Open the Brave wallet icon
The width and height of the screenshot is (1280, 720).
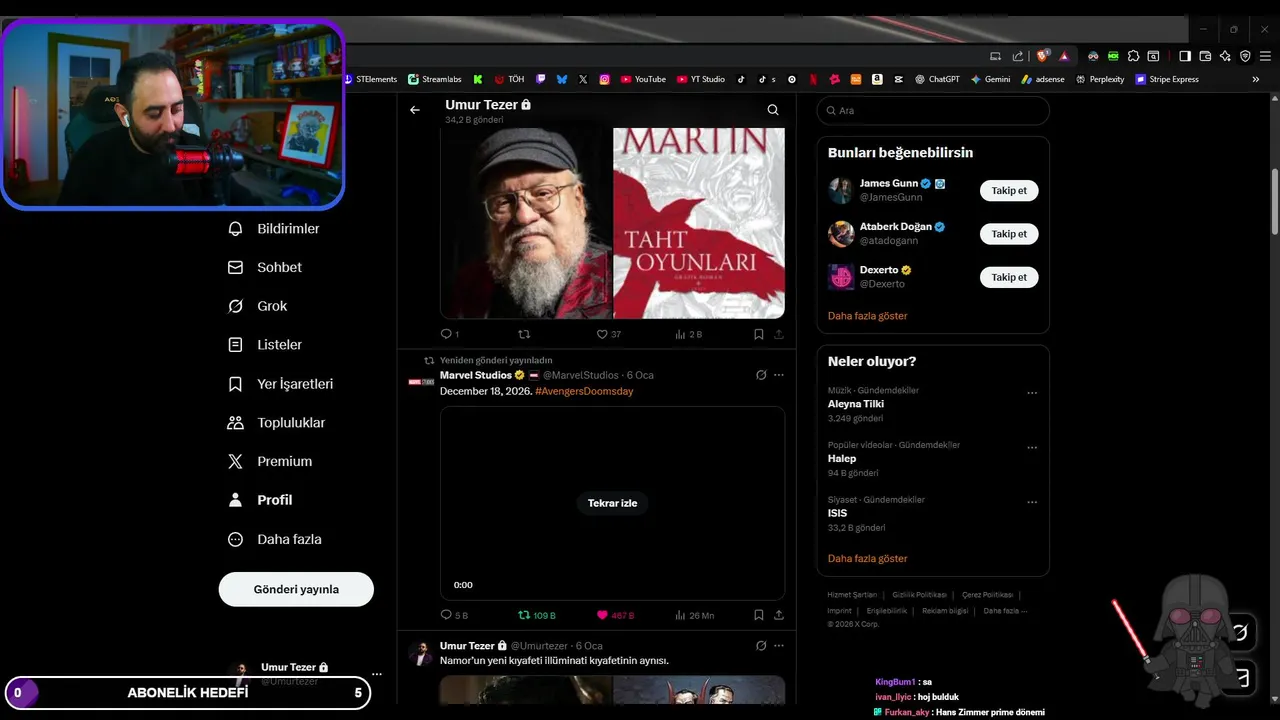point(1205,56)
